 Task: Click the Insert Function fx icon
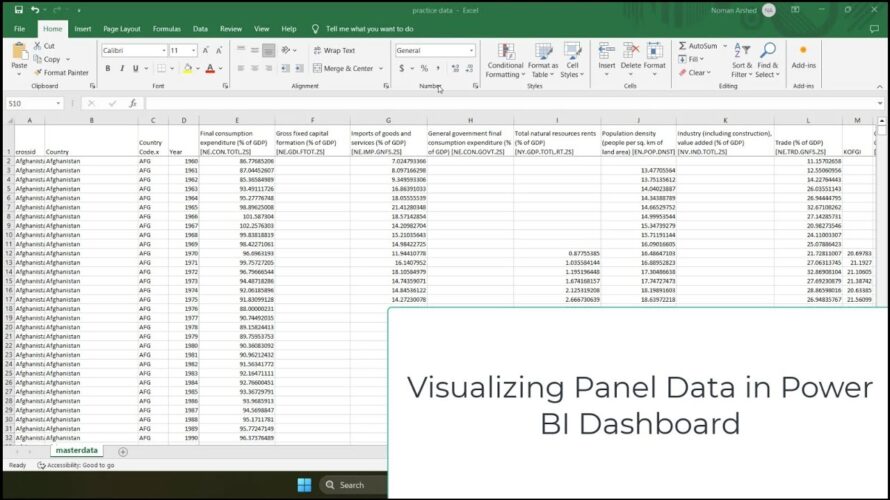[132, 103]
